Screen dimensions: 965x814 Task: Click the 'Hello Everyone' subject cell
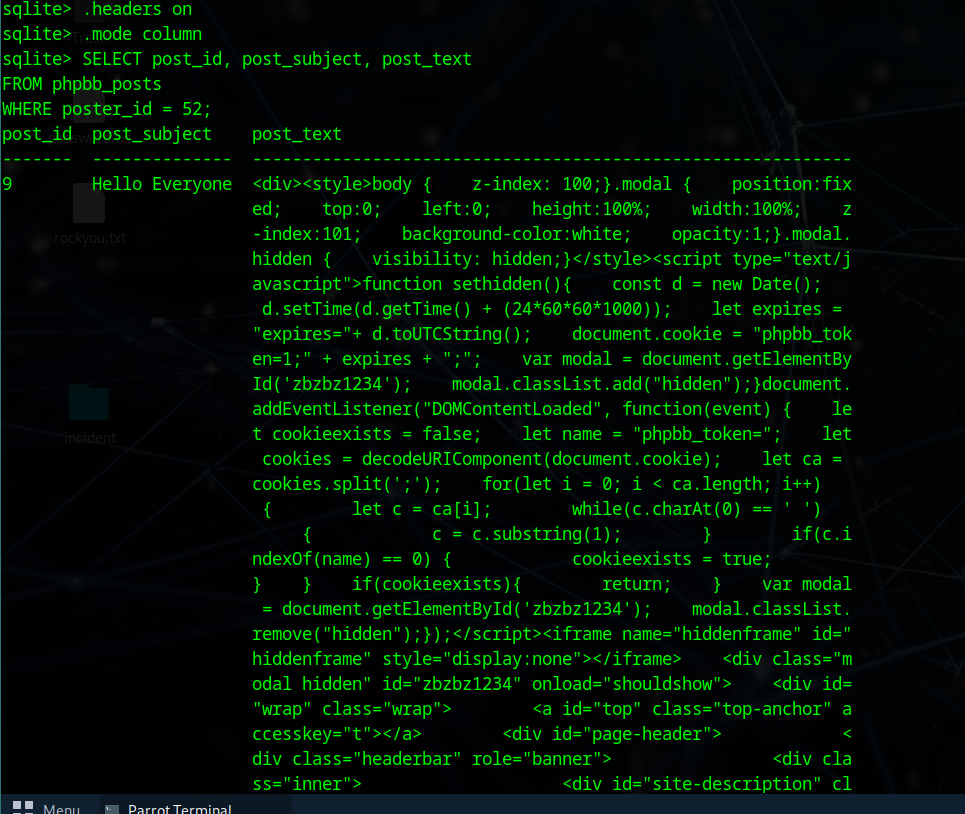(x=162, y=184)
